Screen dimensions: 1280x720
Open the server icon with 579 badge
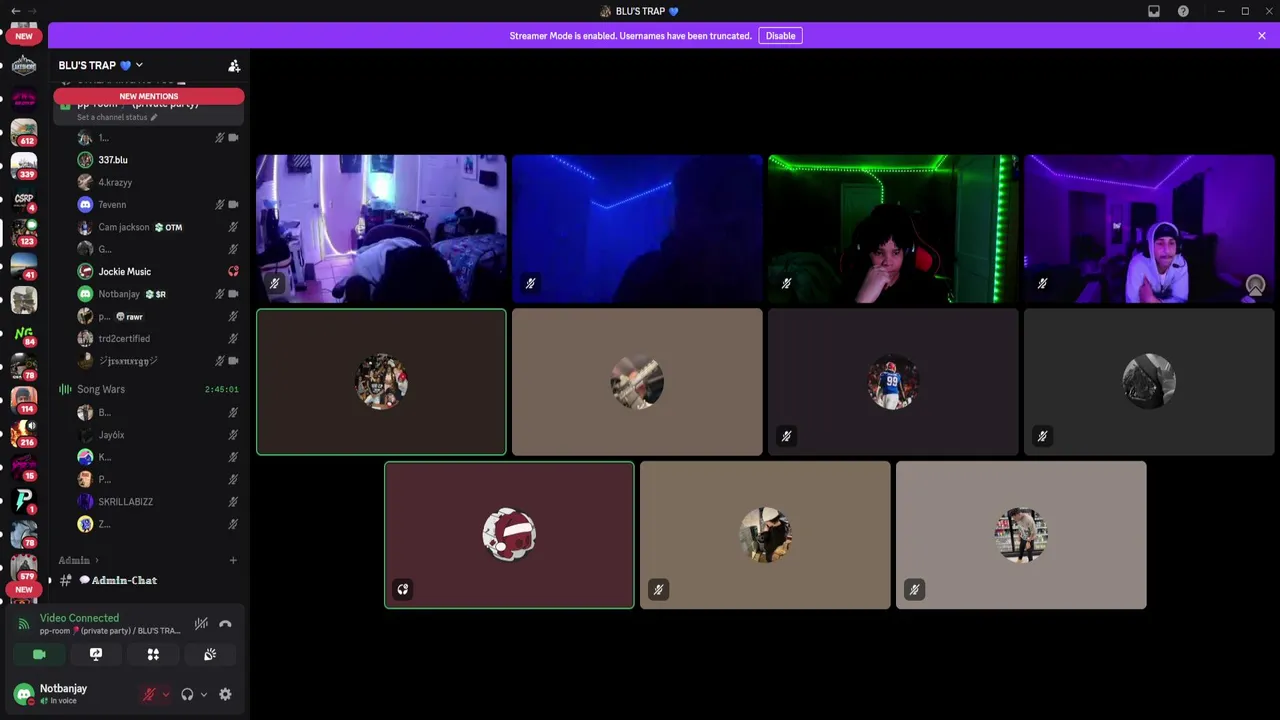point(24,568)
